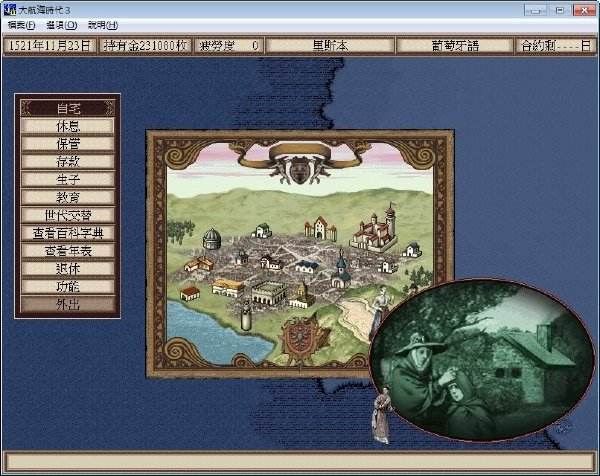Select the orange-roofed gatehouse at top center

(321, 228)
